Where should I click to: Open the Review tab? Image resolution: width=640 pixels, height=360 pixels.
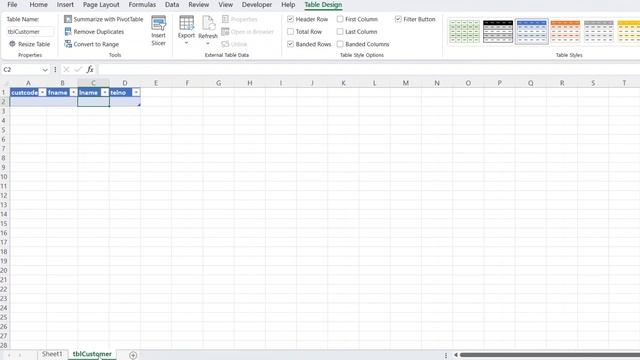point(199,4)
